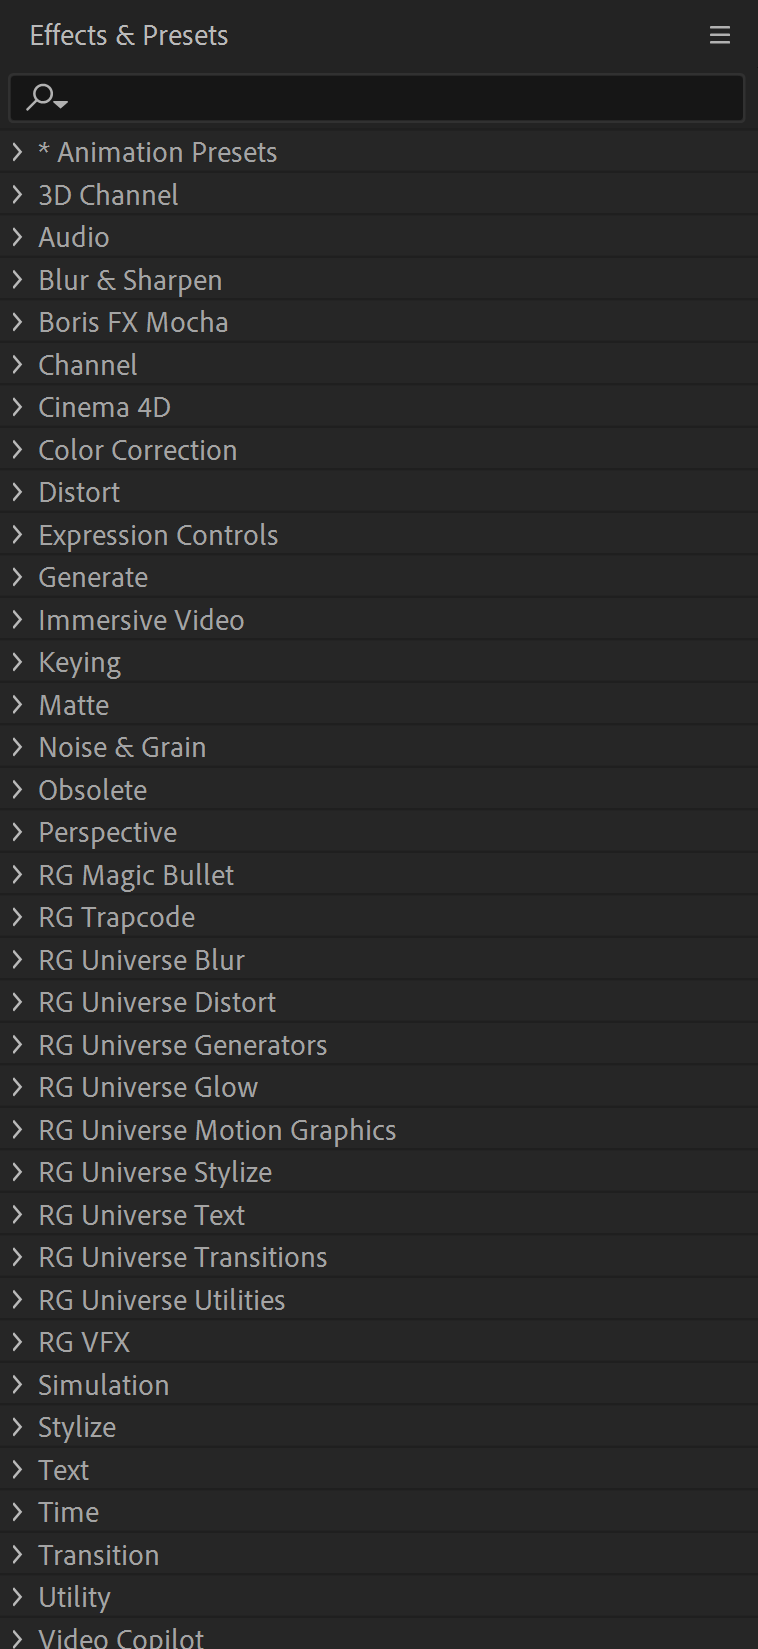Expand the Blur & Sharpen chevron
Viewport: 758px width, 1649px height.
(17, 280)
